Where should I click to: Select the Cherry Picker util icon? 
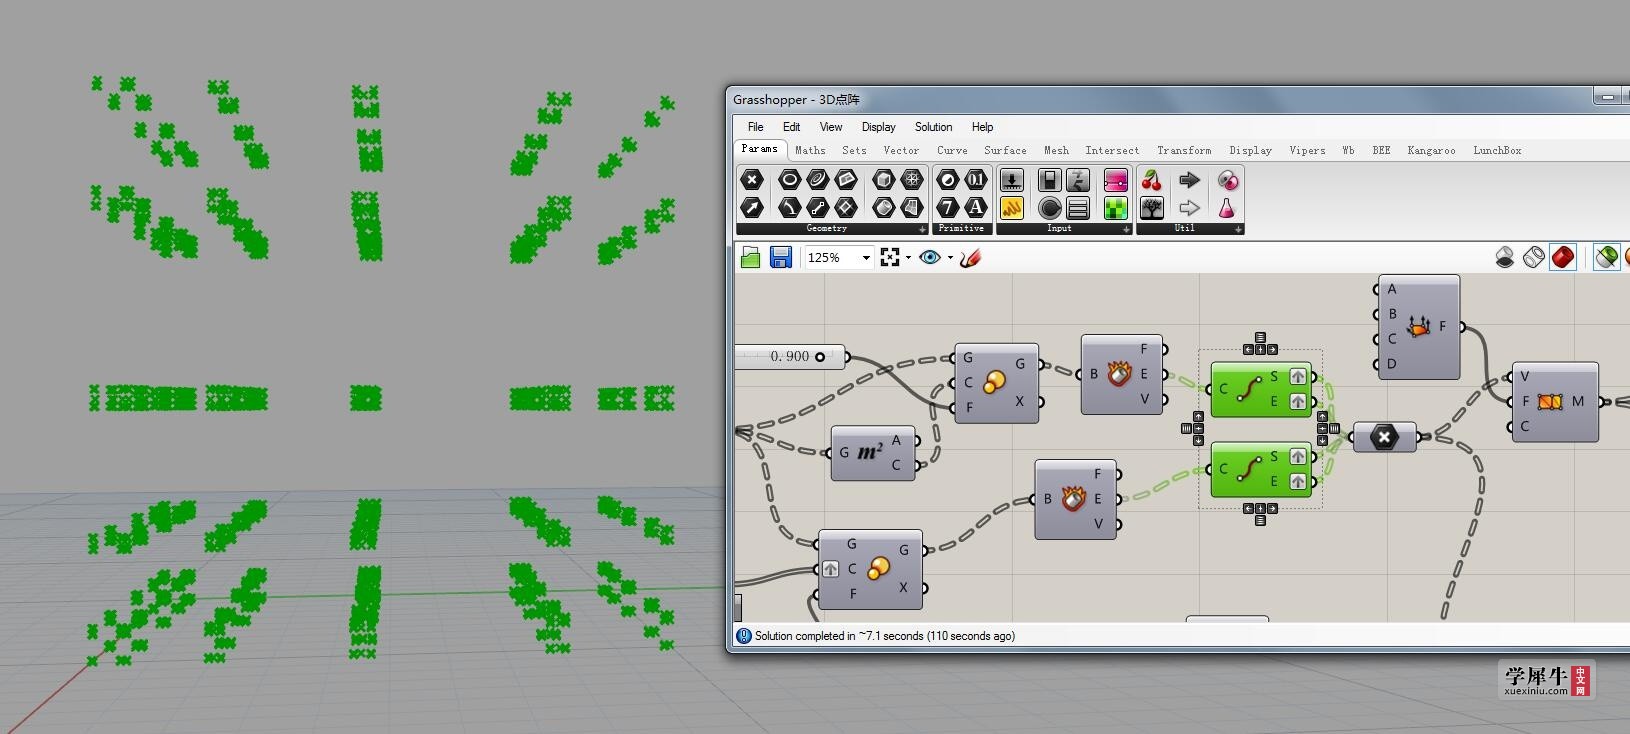1152,180
